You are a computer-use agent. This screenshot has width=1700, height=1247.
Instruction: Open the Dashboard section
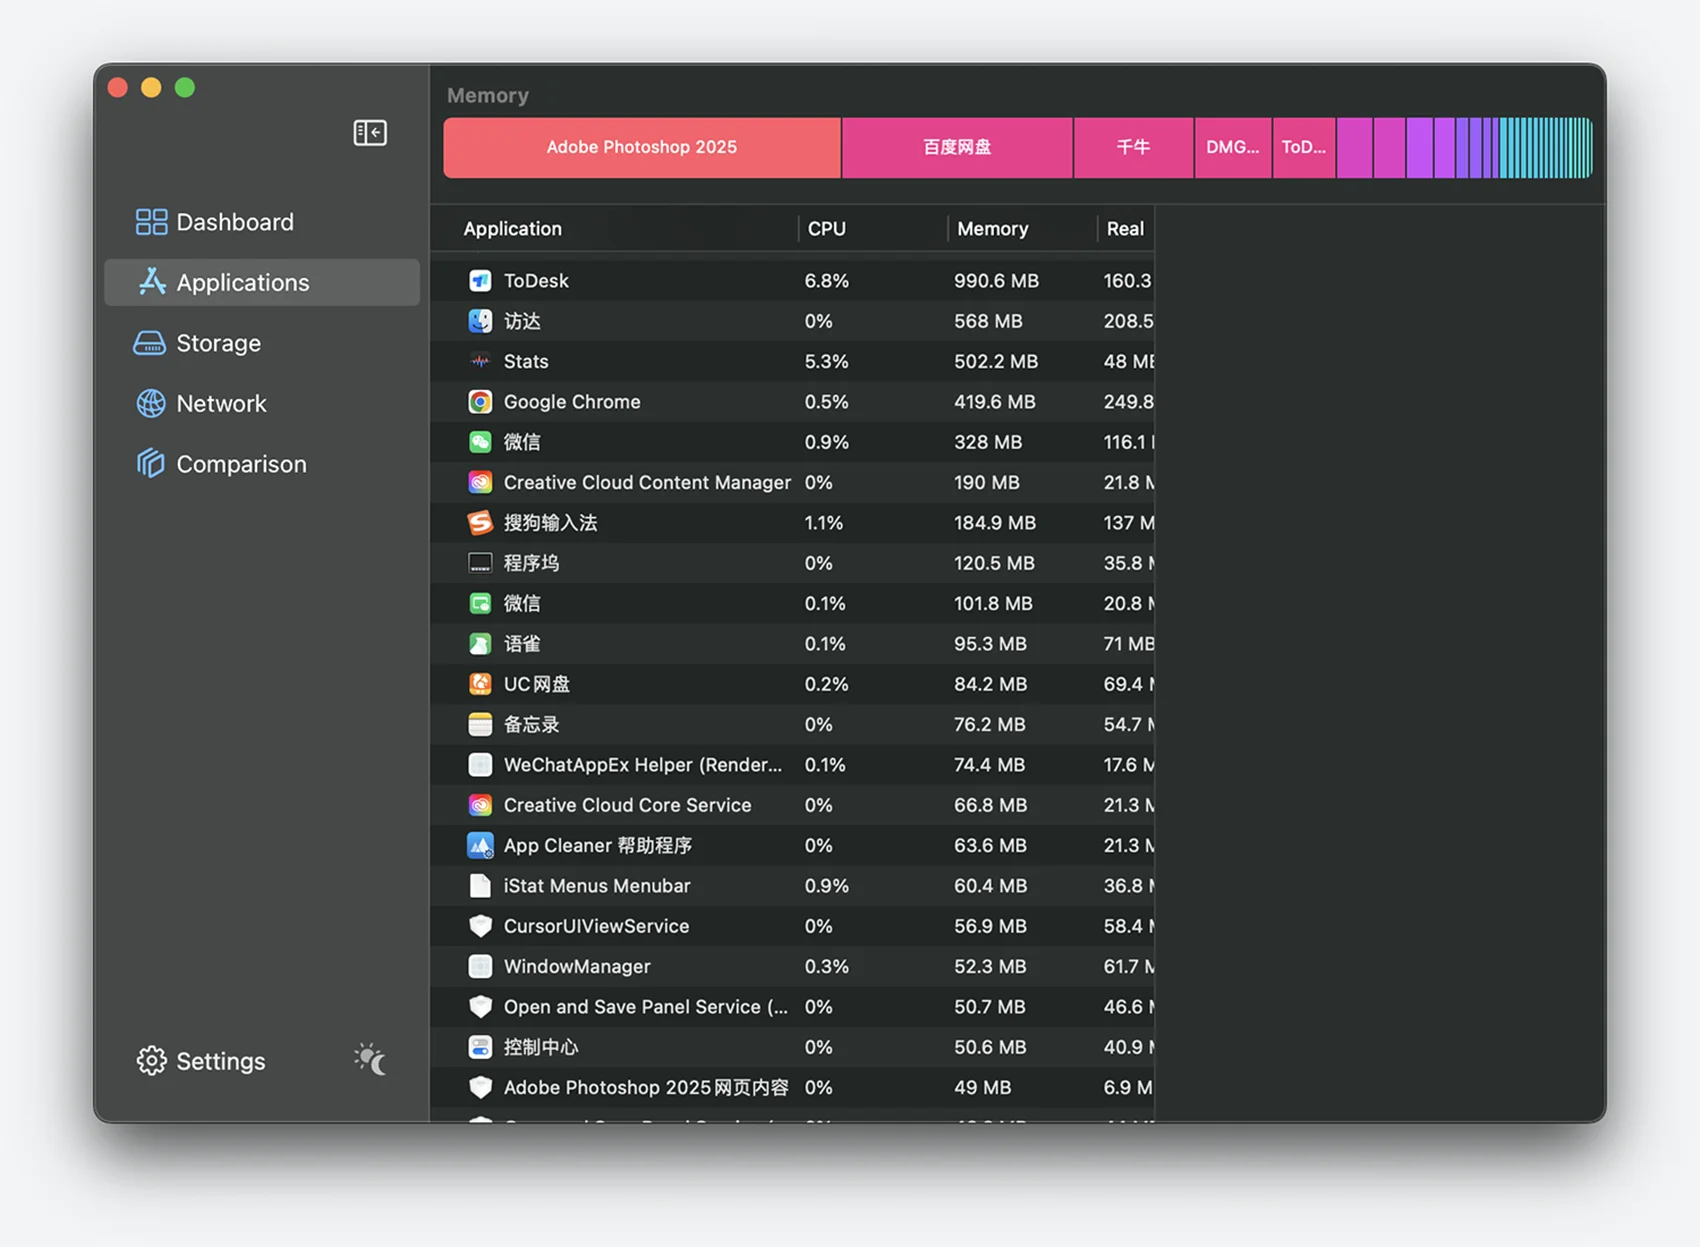pos(234,222)
